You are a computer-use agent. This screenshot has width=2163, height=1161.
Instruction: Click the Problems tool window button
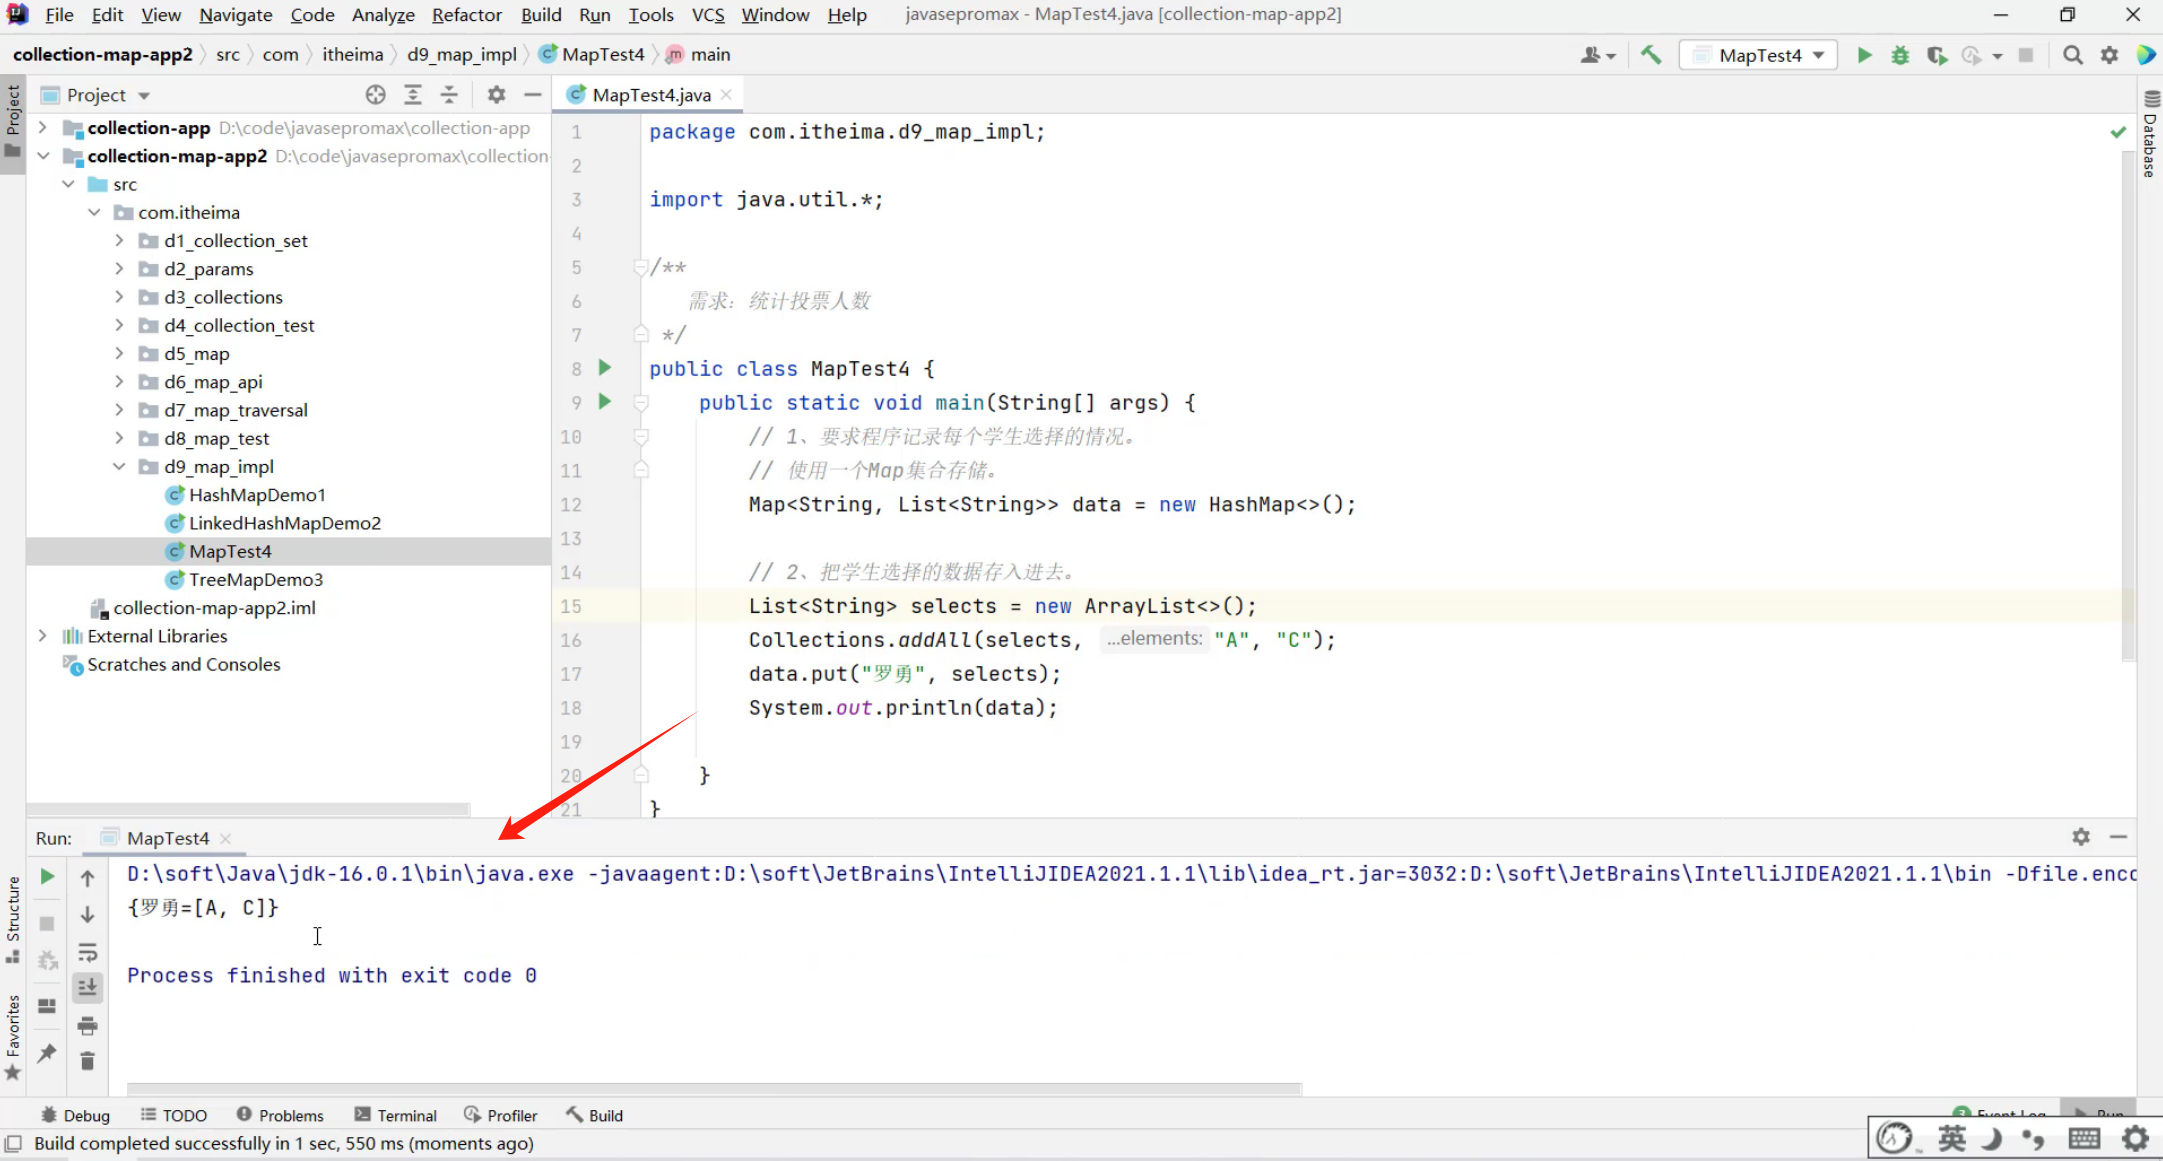click(x=280, y=1115)
